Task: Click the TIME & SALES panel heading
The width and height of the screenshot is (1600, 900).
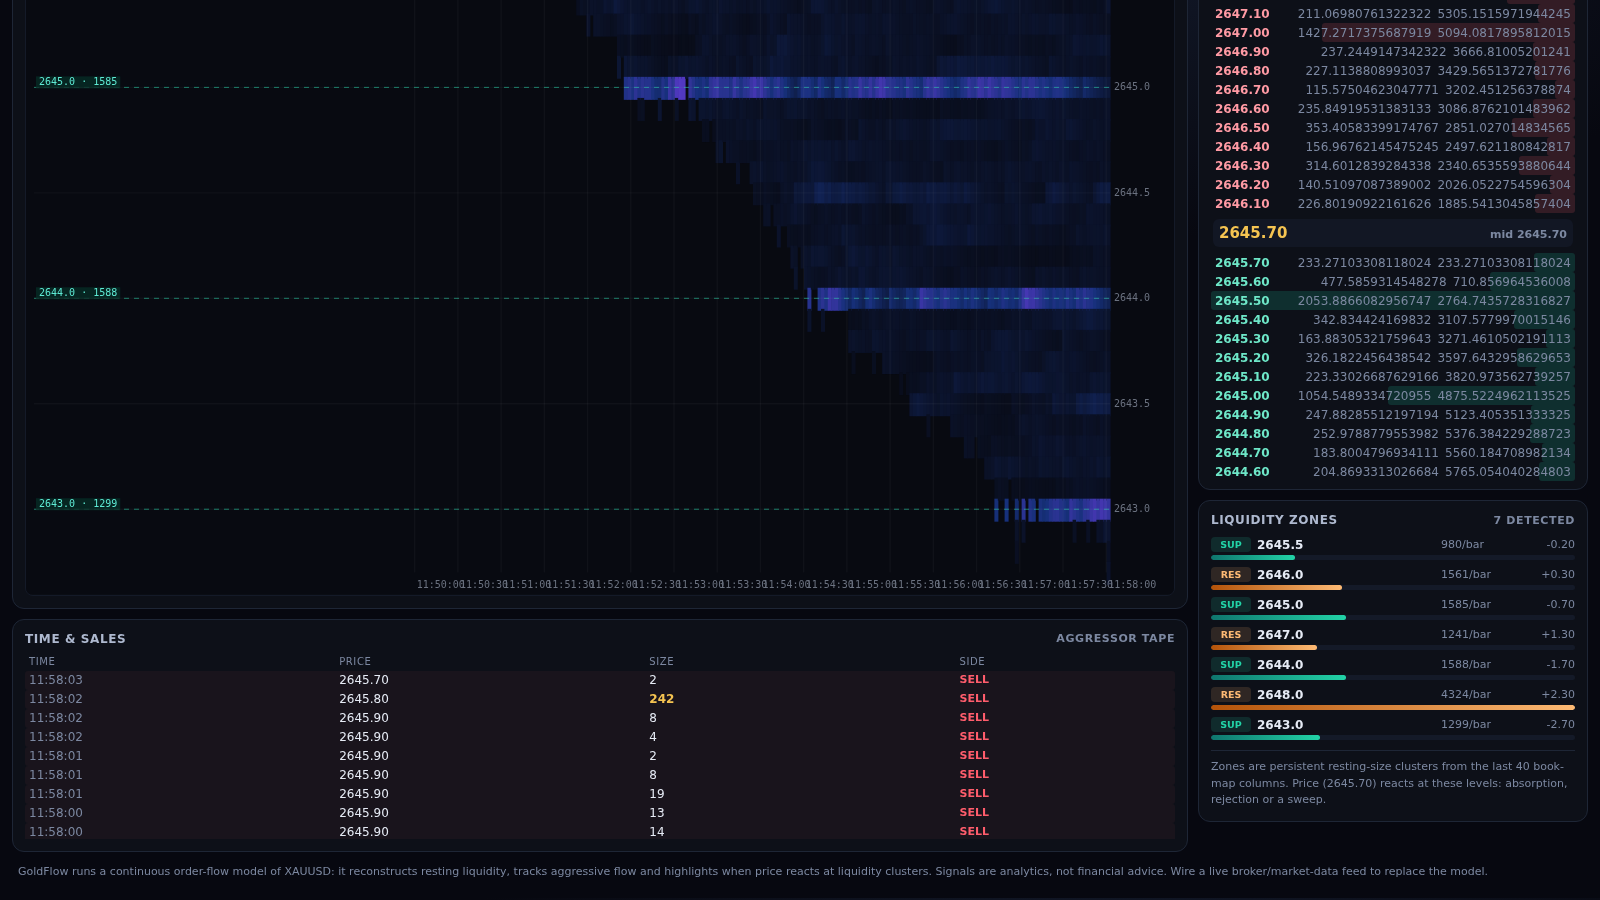Action: [x=75, y=639]
